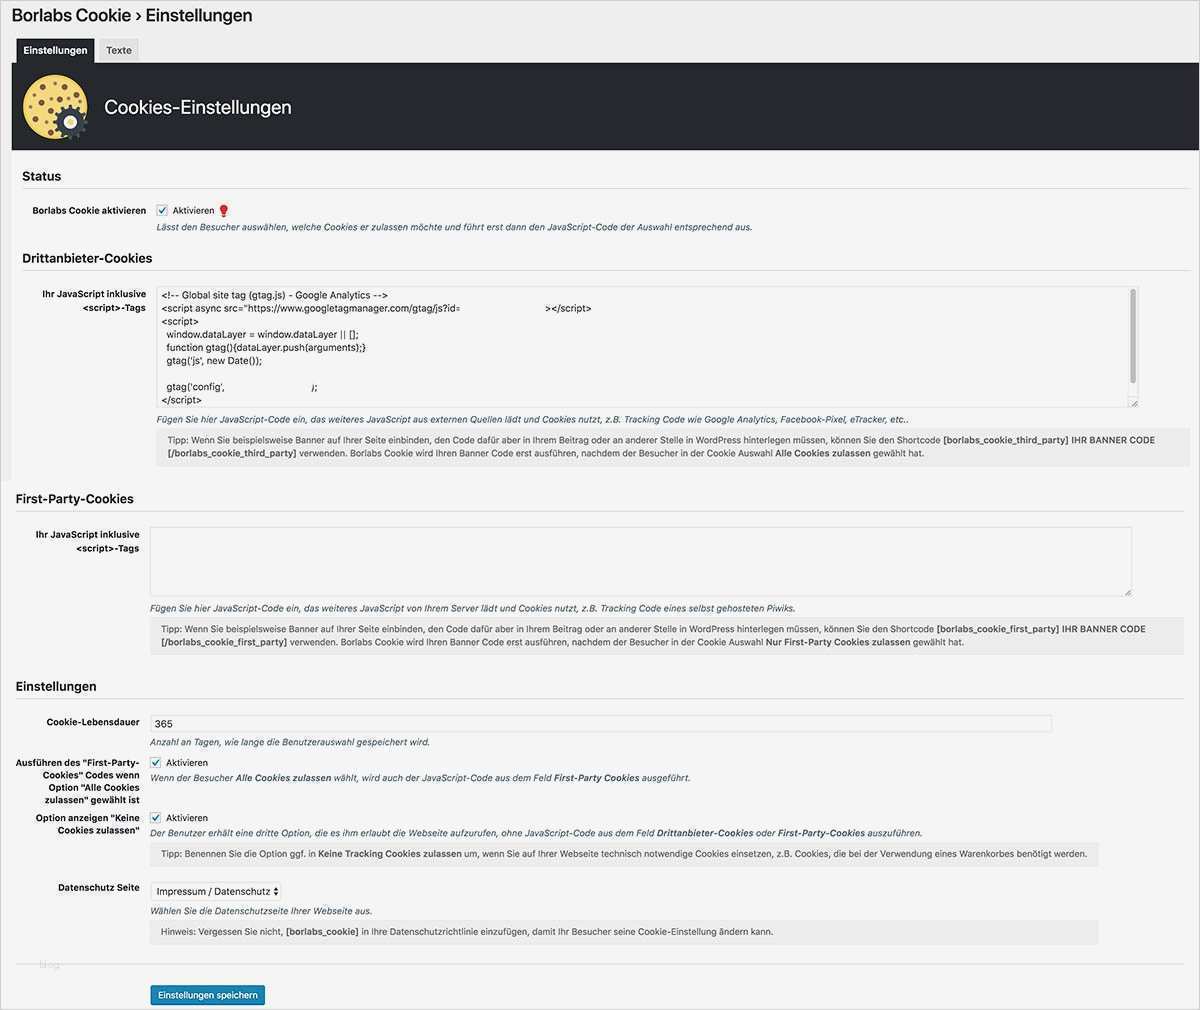Click the Status section heading
Screen dimensions: 1200x1010
point(42,176)
